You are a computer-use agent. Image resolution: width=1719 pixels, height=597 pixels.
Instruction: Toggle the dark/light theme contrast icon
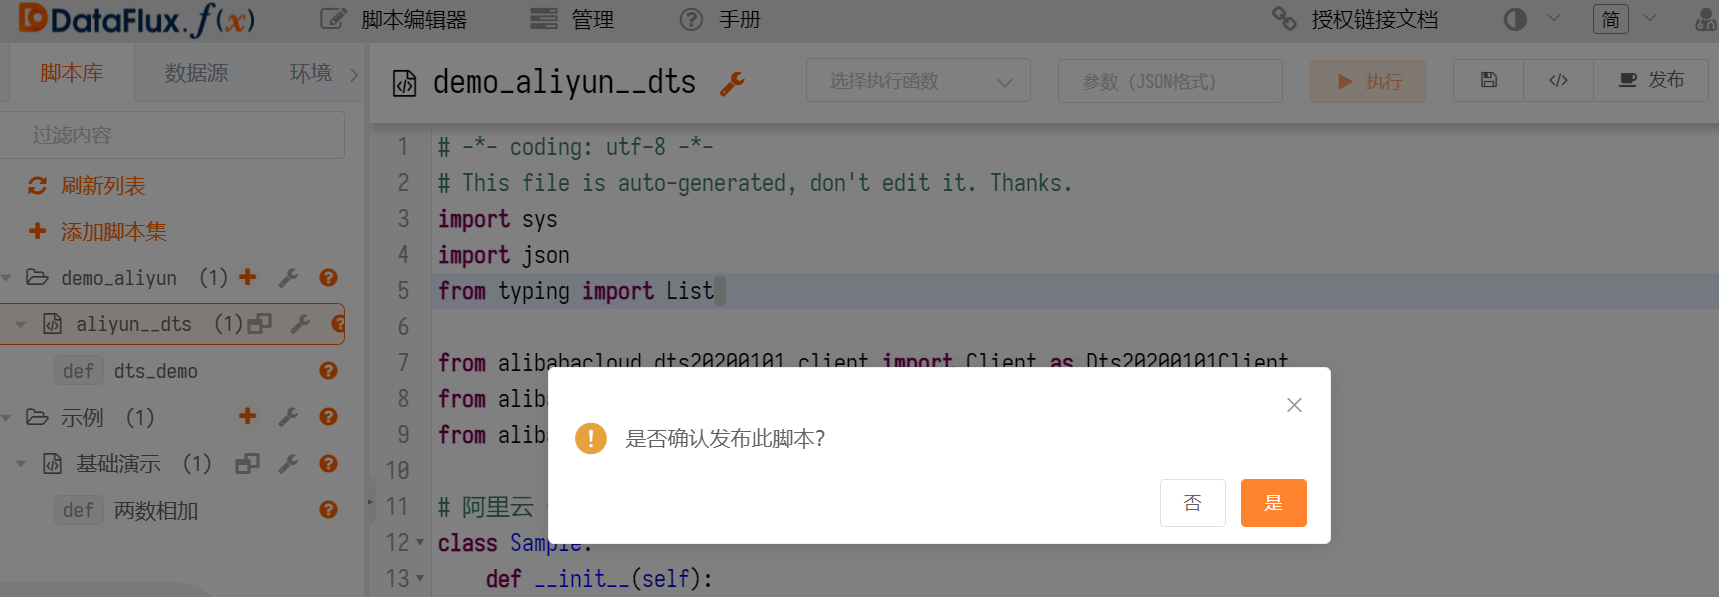point(1515,20)
